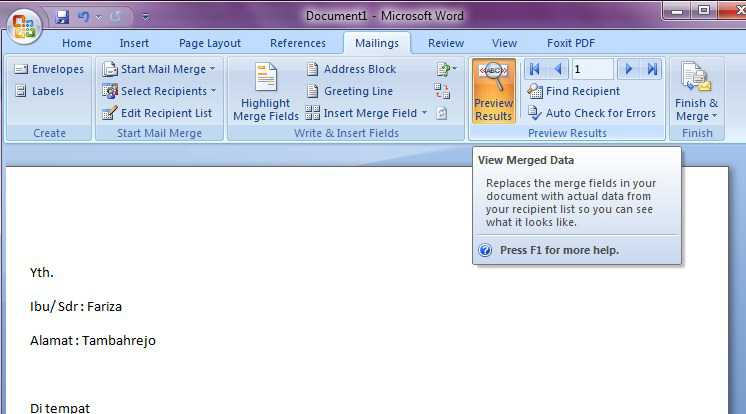746x414 pixels.
Task: Open the Undo history dropdown arrow
Action: tap(99, 18)
